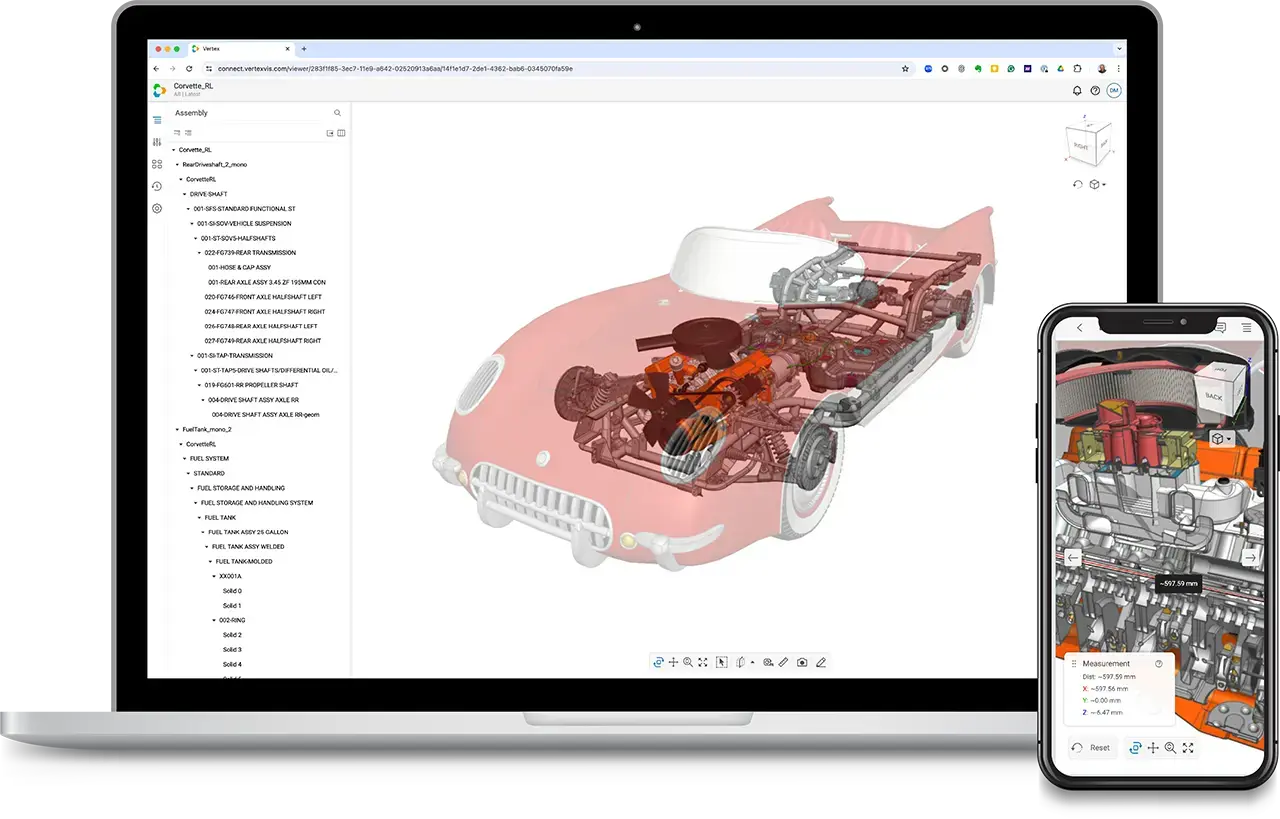Click the bookmark star in the address bar
The width and height of the screenshot is (1280, 819).
pos(905,69)
